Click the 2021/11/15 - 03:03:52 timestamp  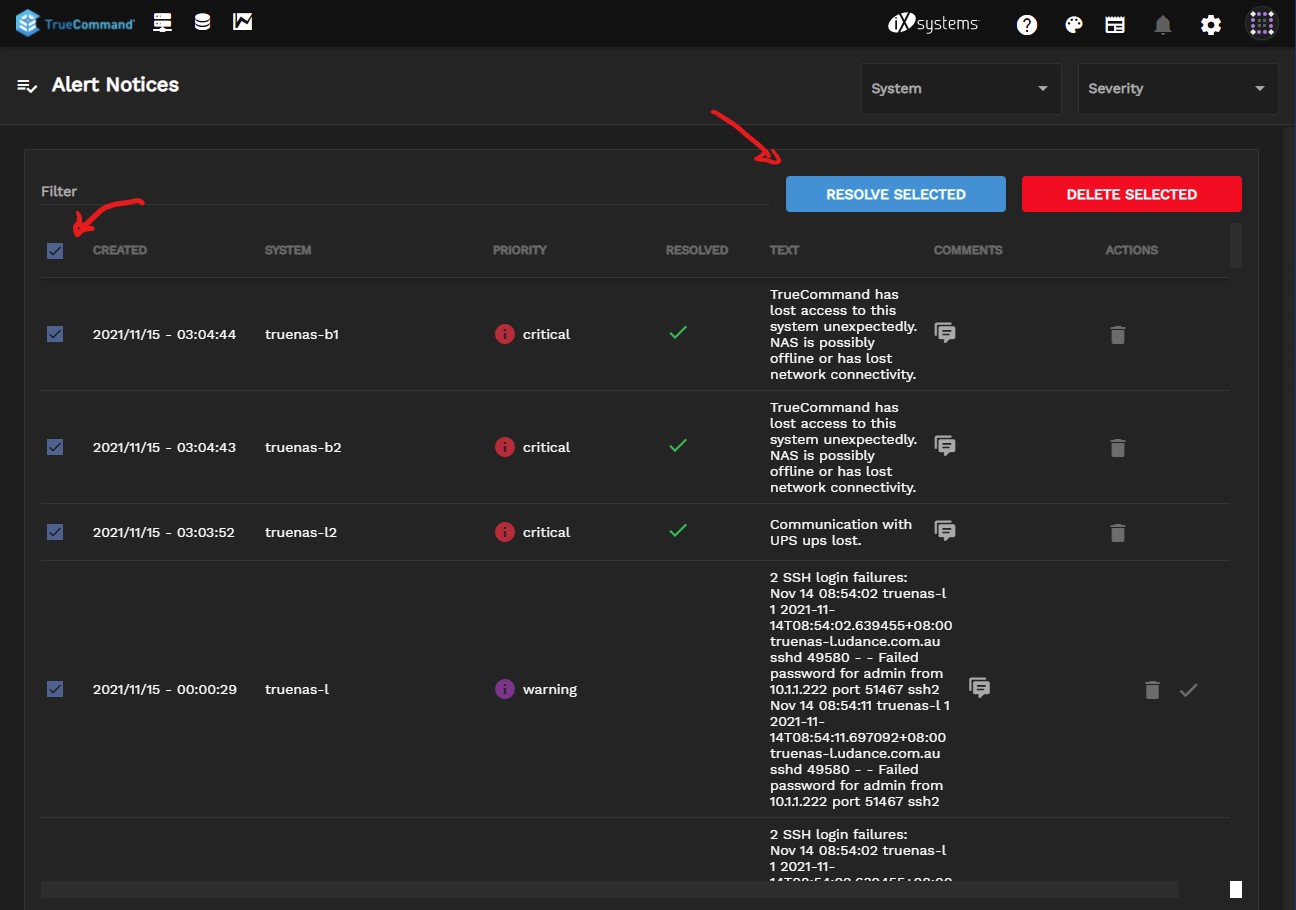(x=164, y=532)
